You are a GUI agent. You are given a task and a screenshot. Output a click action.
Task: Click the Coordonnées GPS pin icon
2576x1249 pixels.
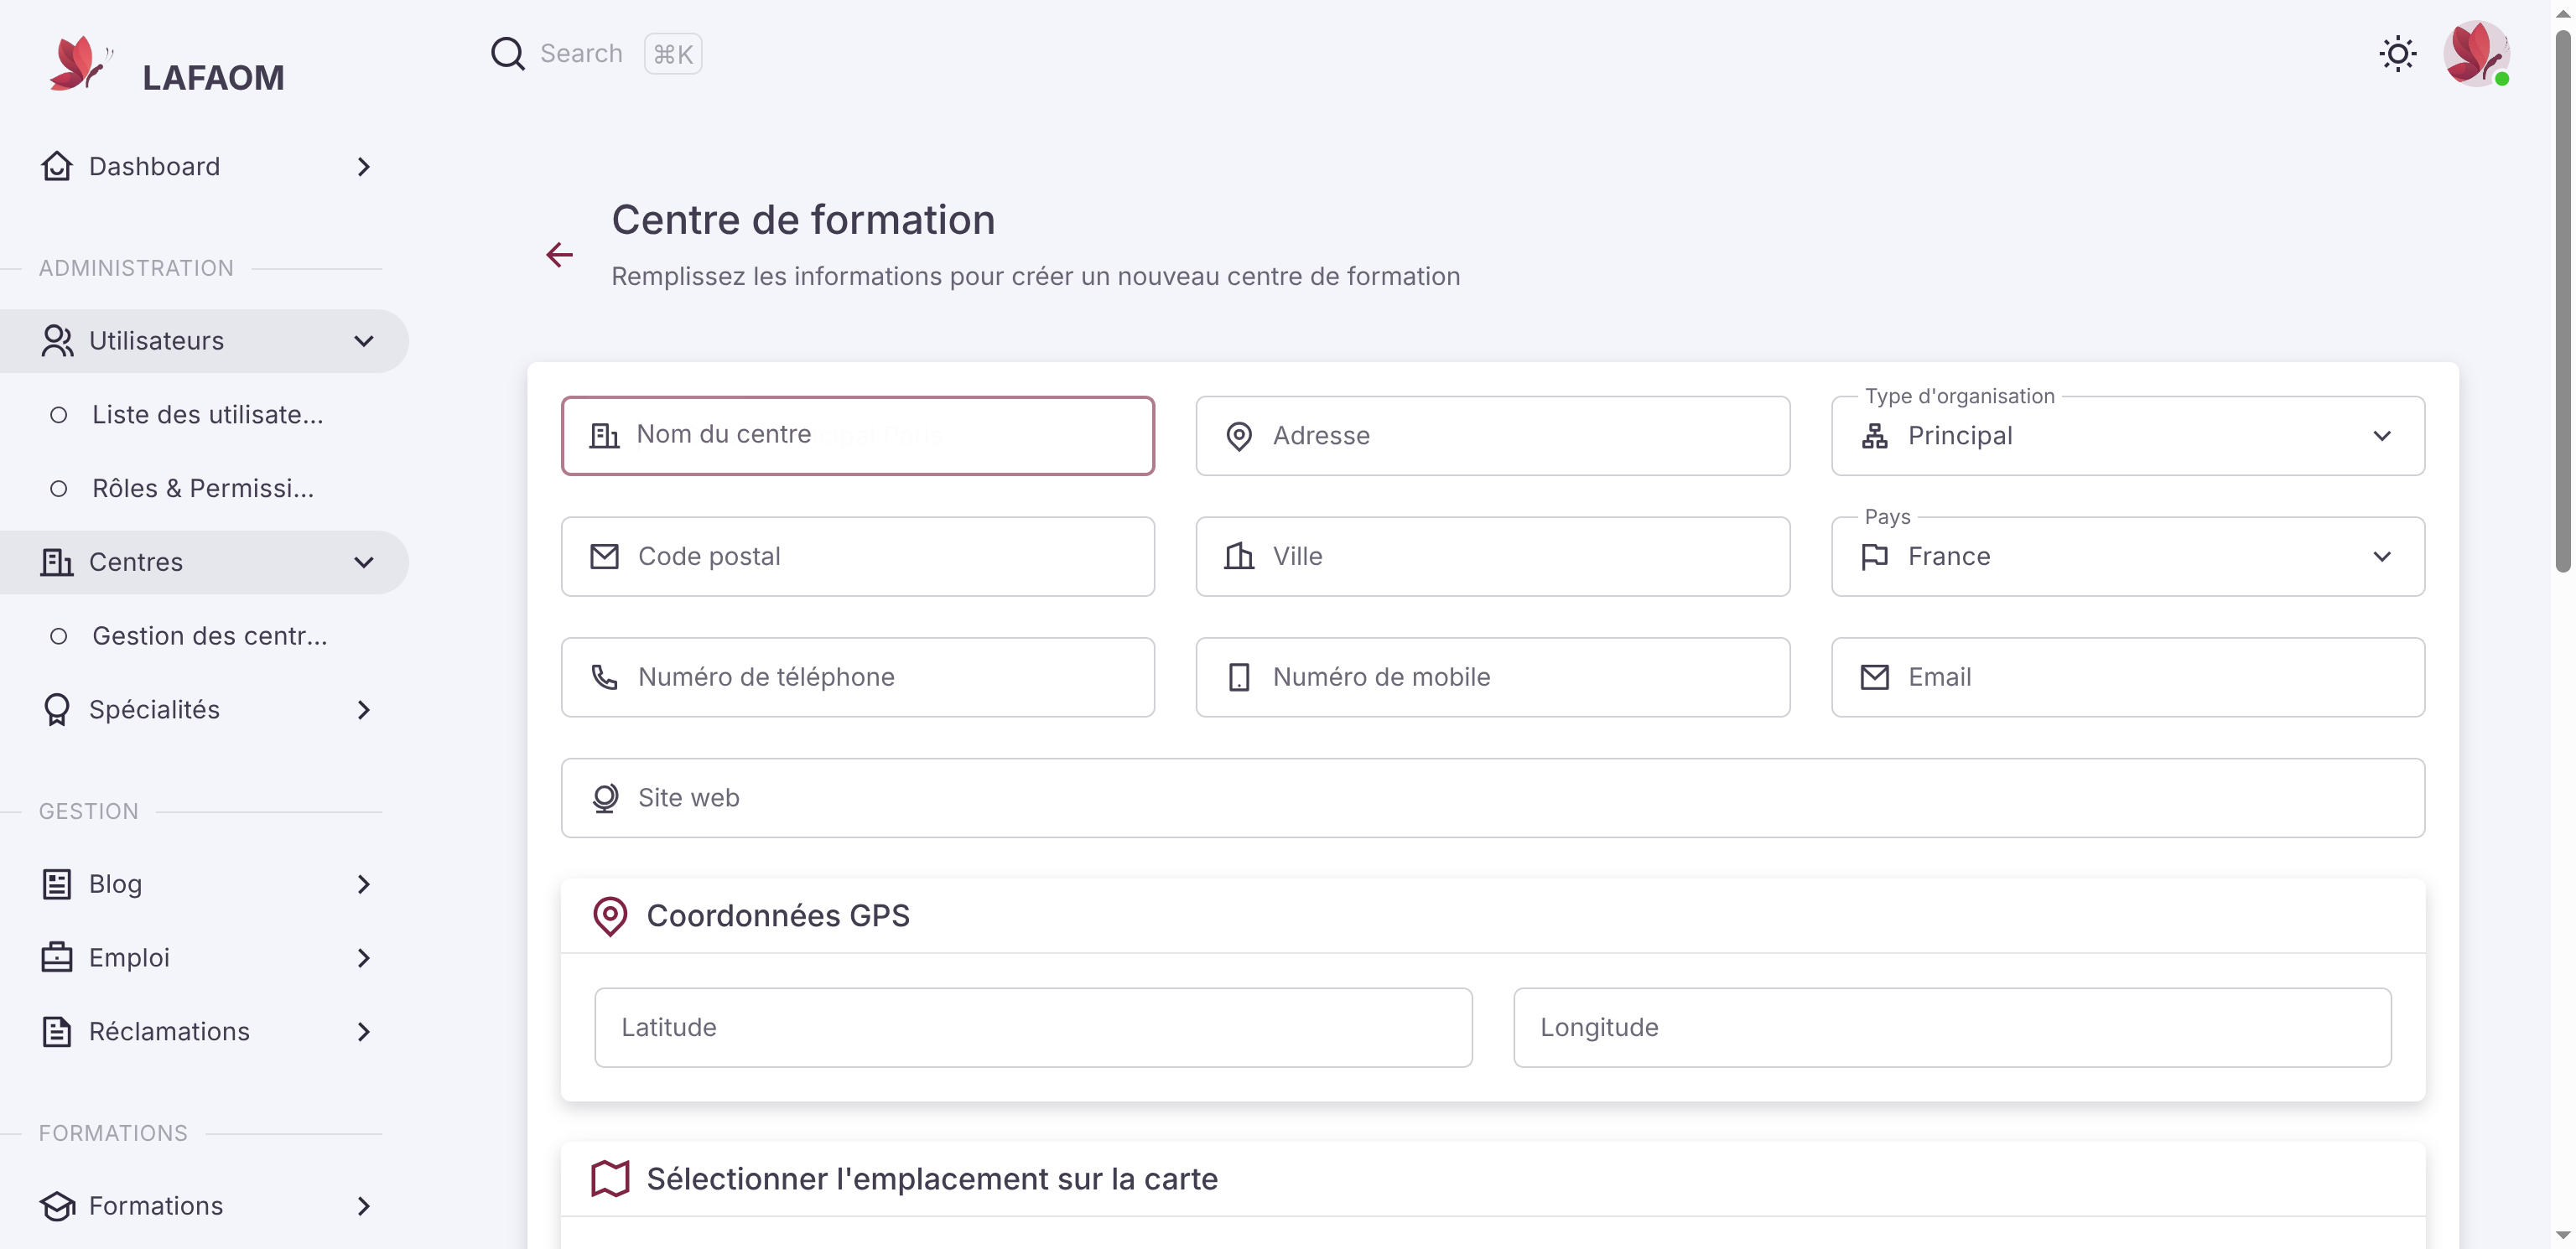coord(610,916)
